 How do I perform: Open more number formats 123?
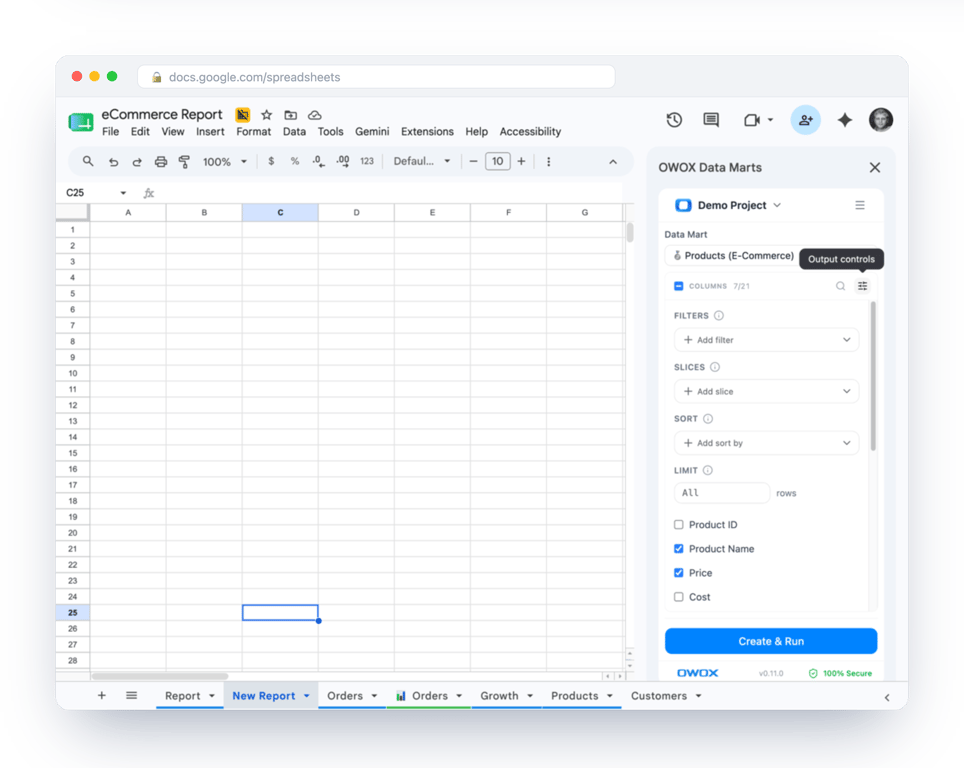click(x=367, y=161)
